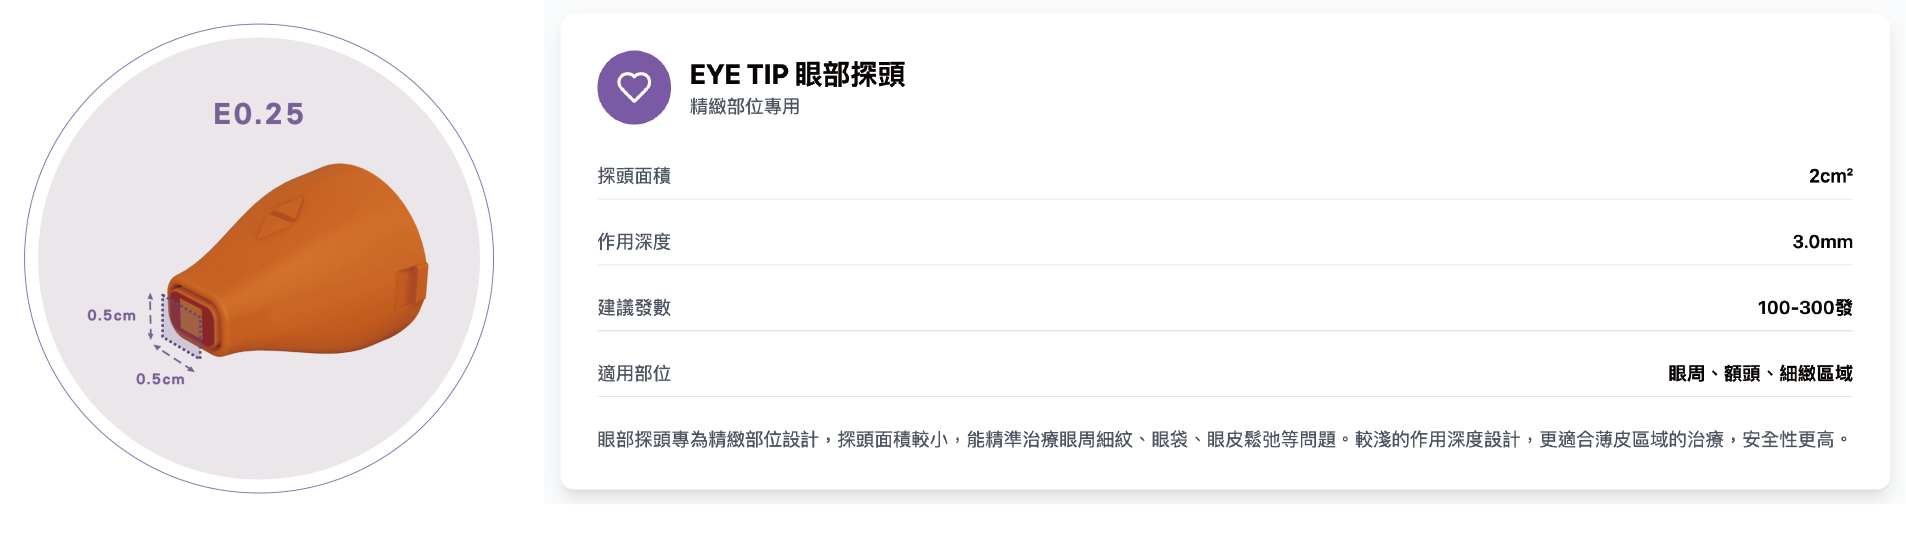Click the 2cm² value
This screenshot has width=1906, height=540.
(x=1830, y=176)
